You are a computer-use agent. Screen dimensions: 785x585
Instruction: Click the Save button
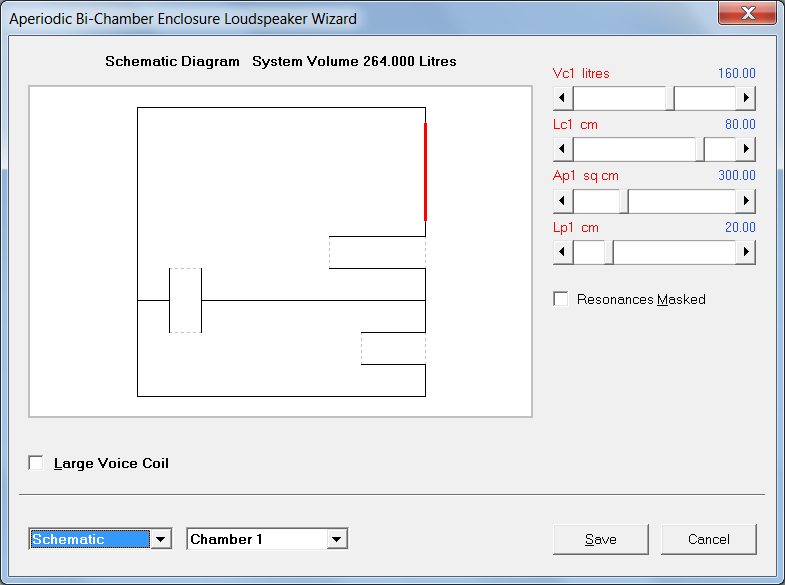[601, 539]
